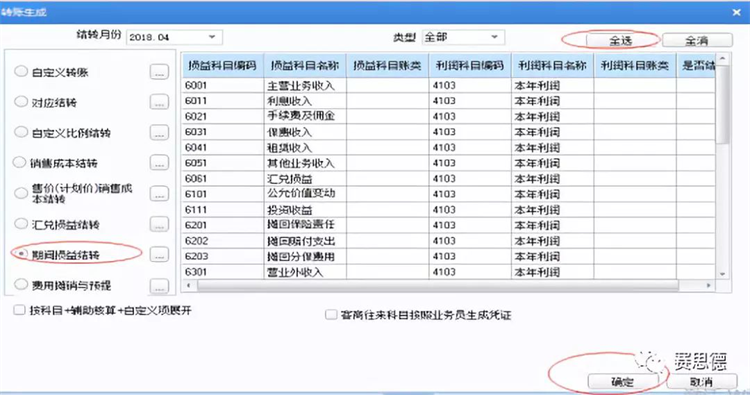
Task: Open ellipsis settings for 售价(计划价)销售成本结转
Action: [159, 193]
